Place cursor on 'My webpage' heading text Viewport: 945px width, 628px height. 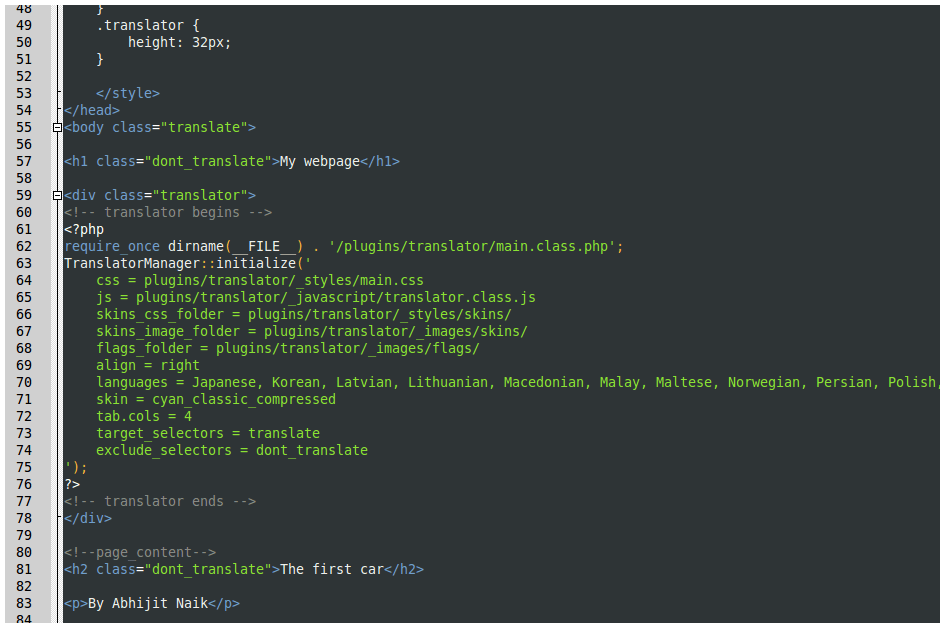click(x=319, y=162)
